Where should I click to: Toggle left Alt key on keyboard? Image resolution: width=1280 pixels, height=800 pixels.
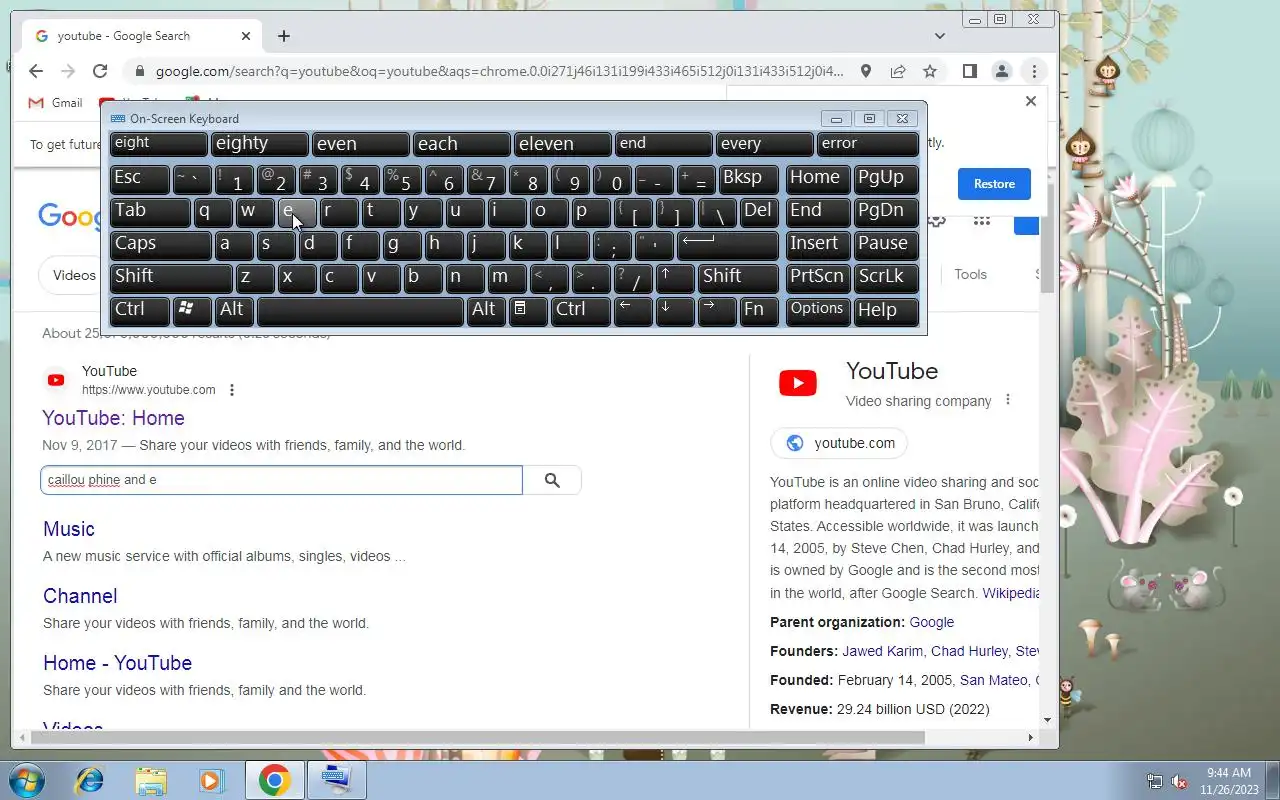tap(235, 310)
